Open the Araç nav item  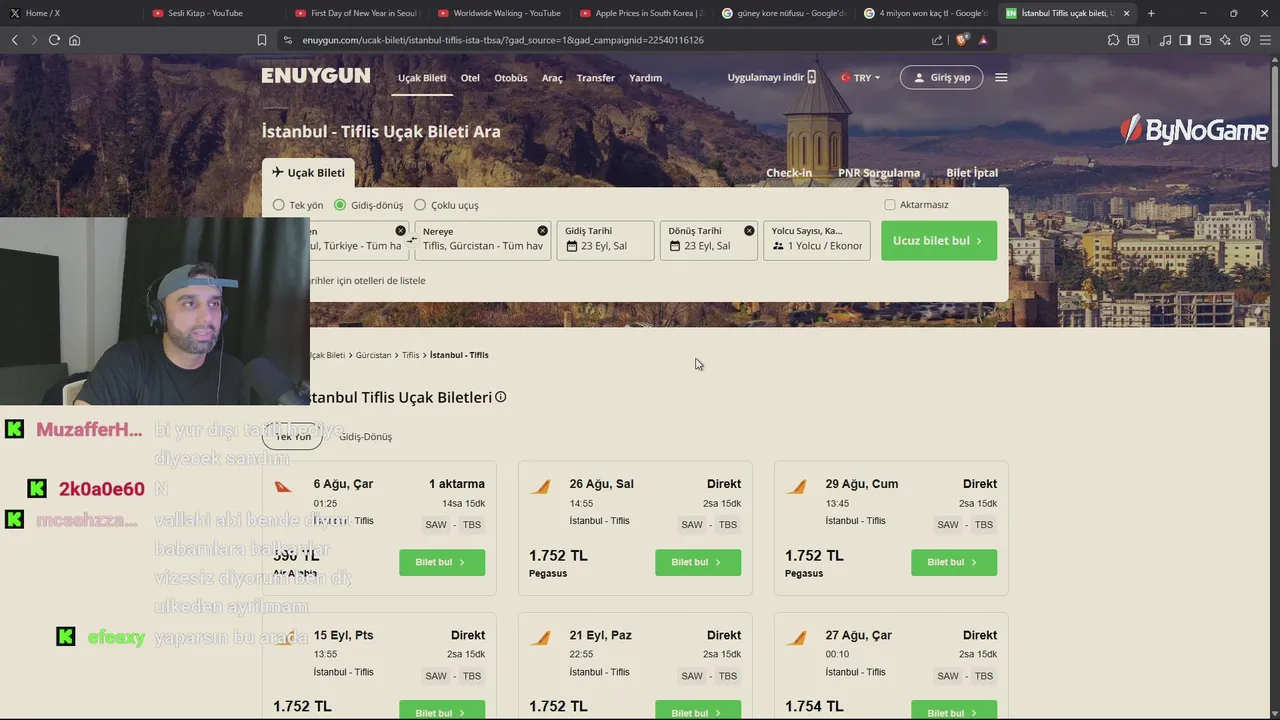(552, 78)
